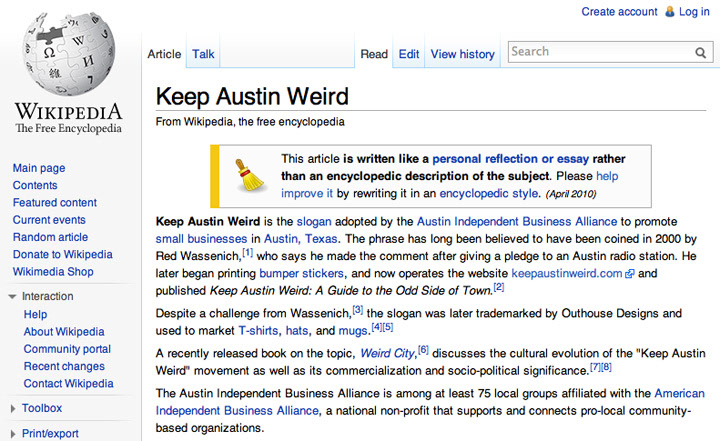The width and height of the screenshot is (720, 441).
Task: Open Austin Independent Business Alliance link
Action: pos(517,221)
